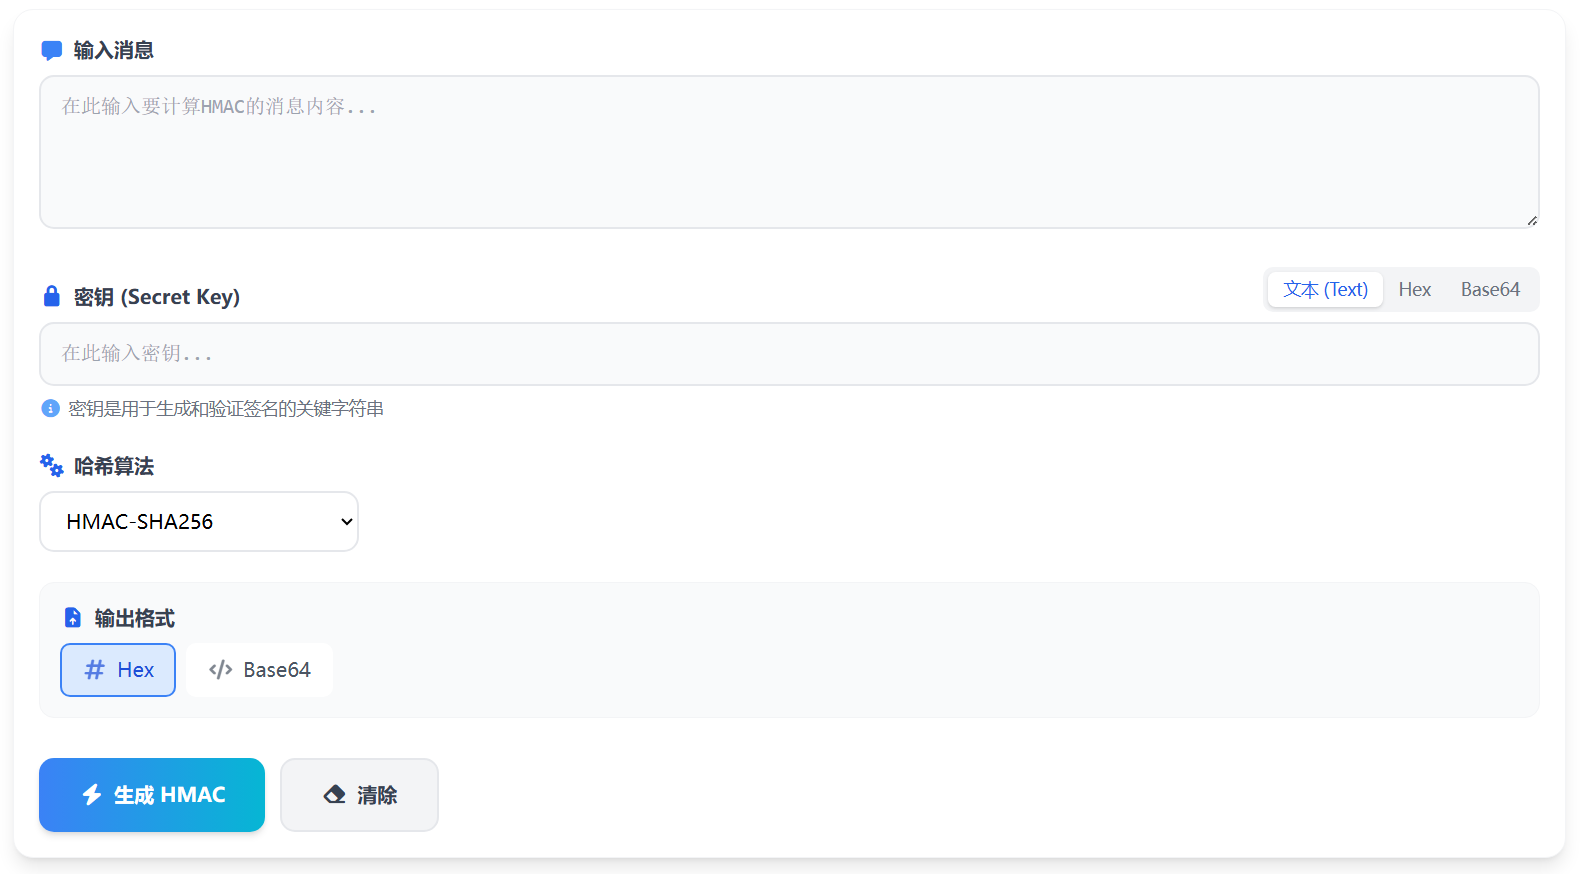Click the hash symbol icon in Hex output
The width and height of the screenshot is (1583, 874).
95,670
